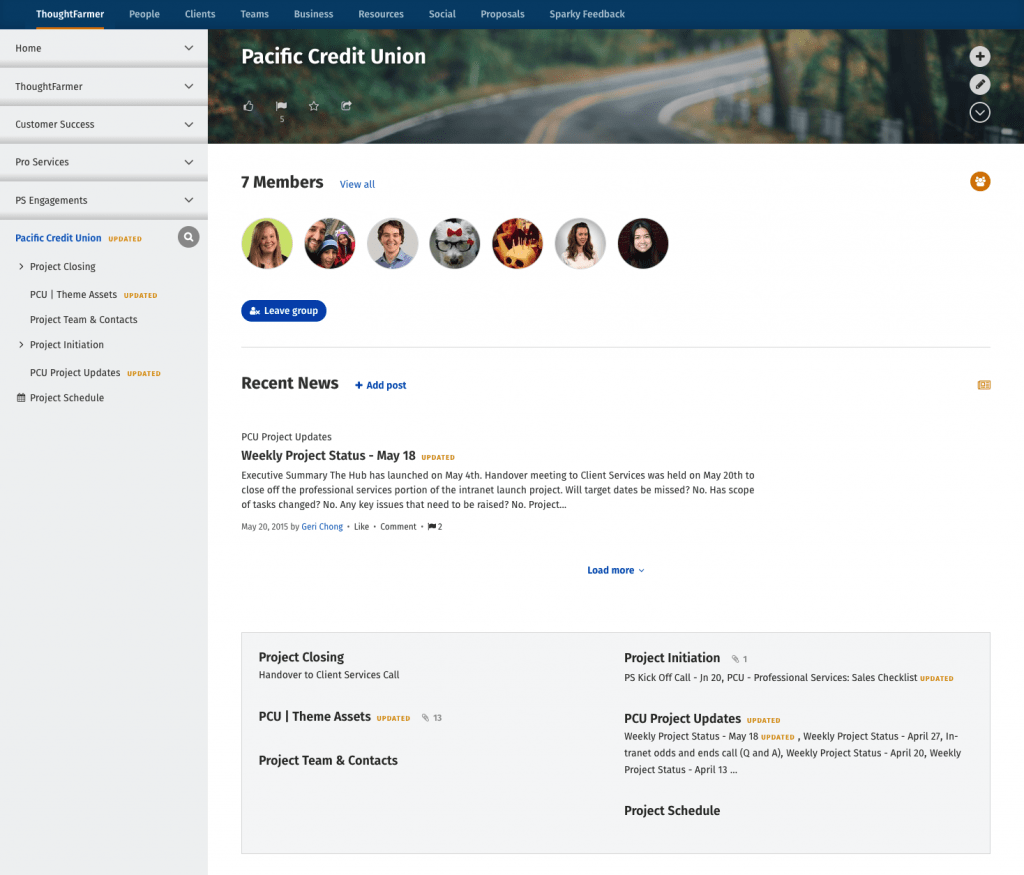Screen dimensions: 1024x875
Task: Select the edit pencil icon on the banner
Action: tap(979, 84)
